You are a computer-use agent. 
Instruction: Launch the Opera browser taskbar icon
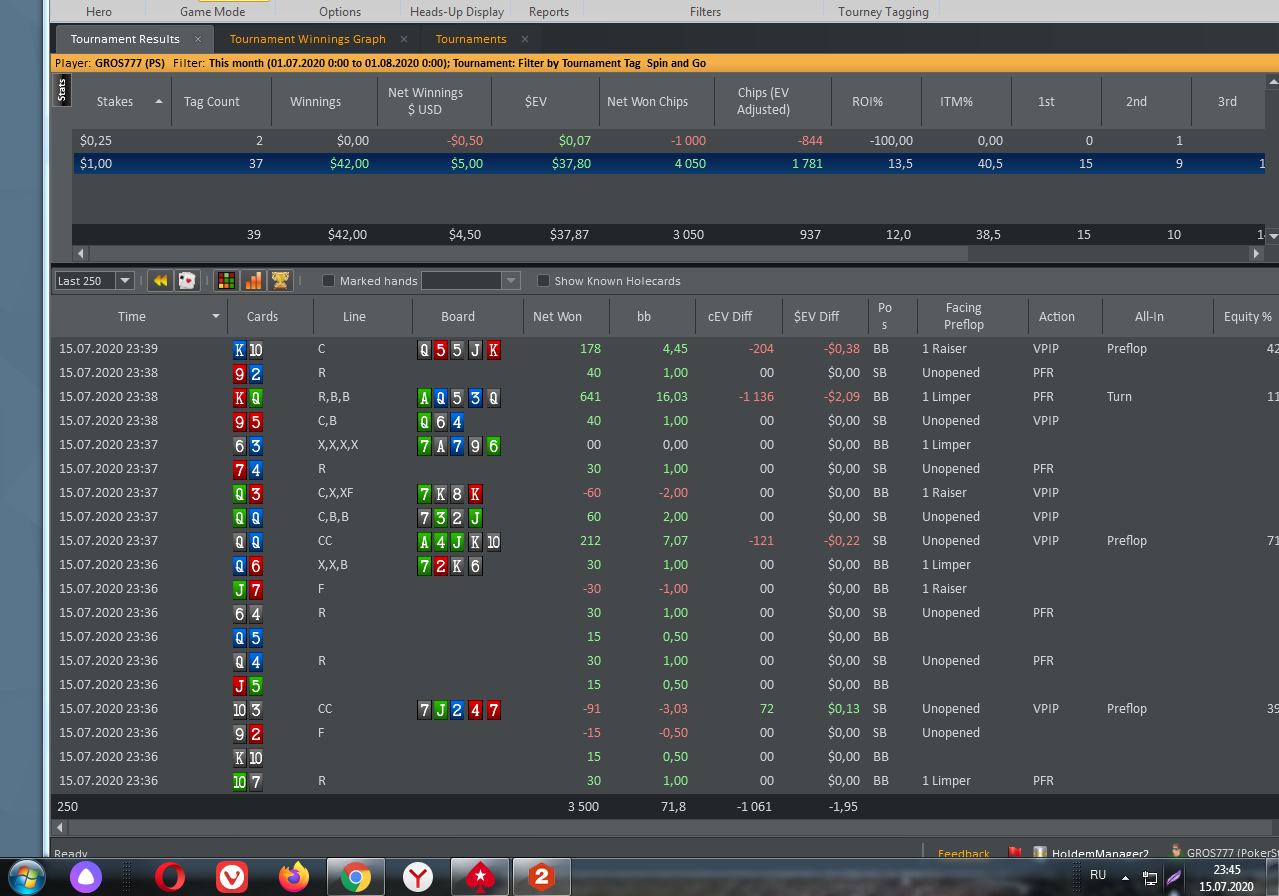point(170,877)
